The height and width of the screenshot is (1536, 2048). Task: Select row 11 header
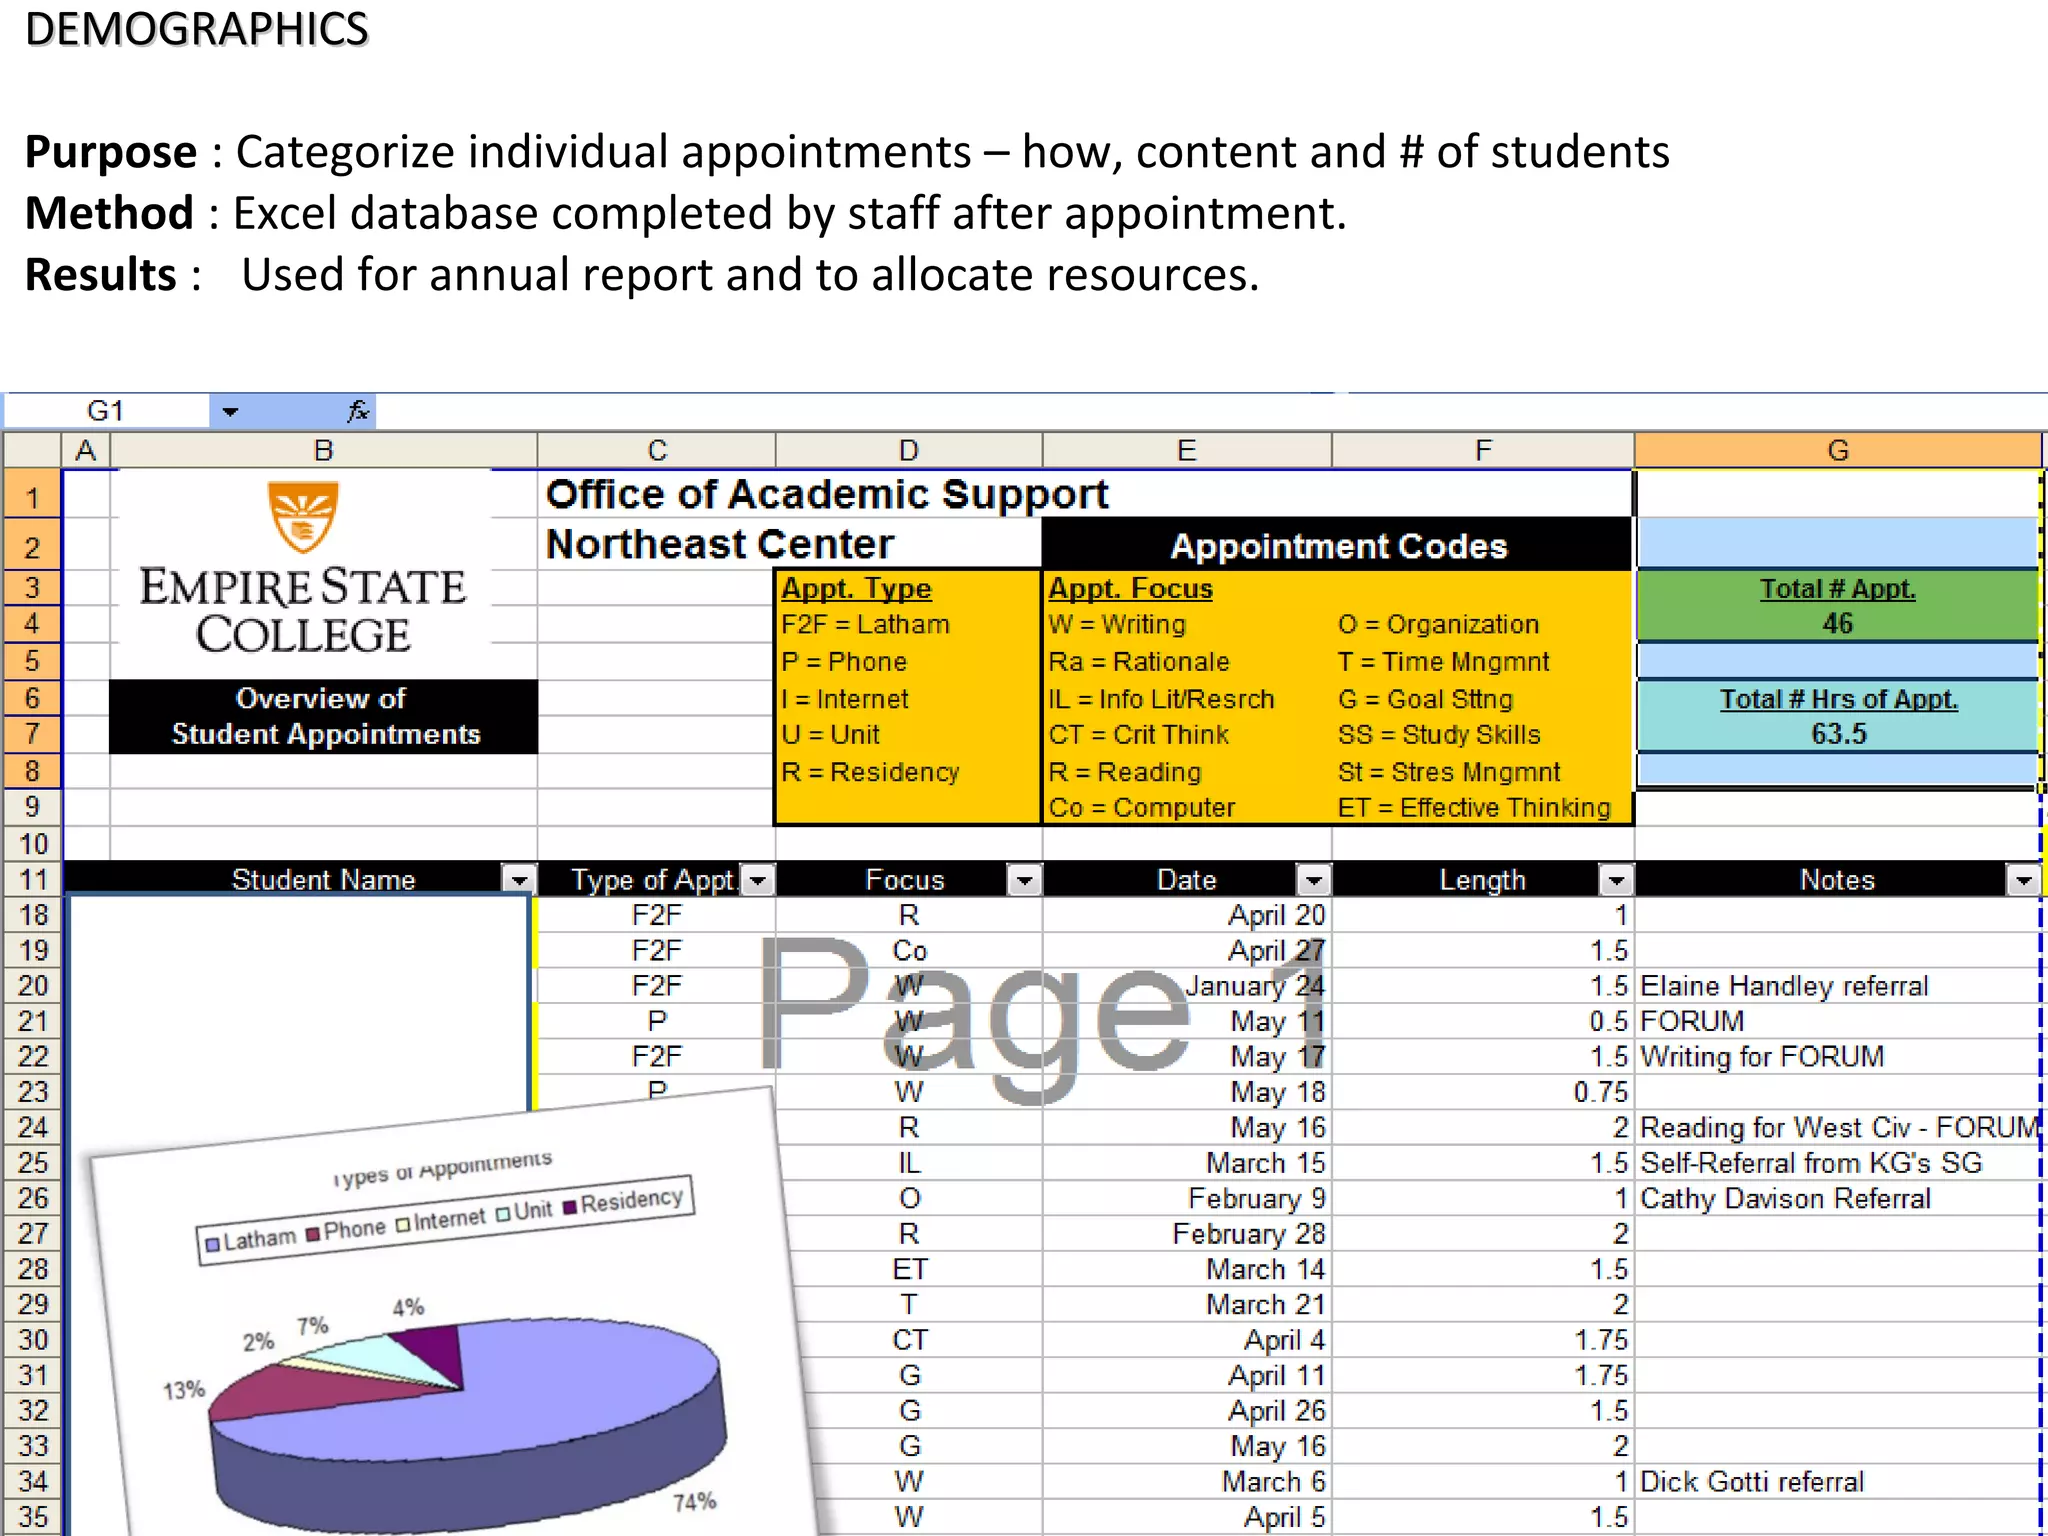[32, 880]
